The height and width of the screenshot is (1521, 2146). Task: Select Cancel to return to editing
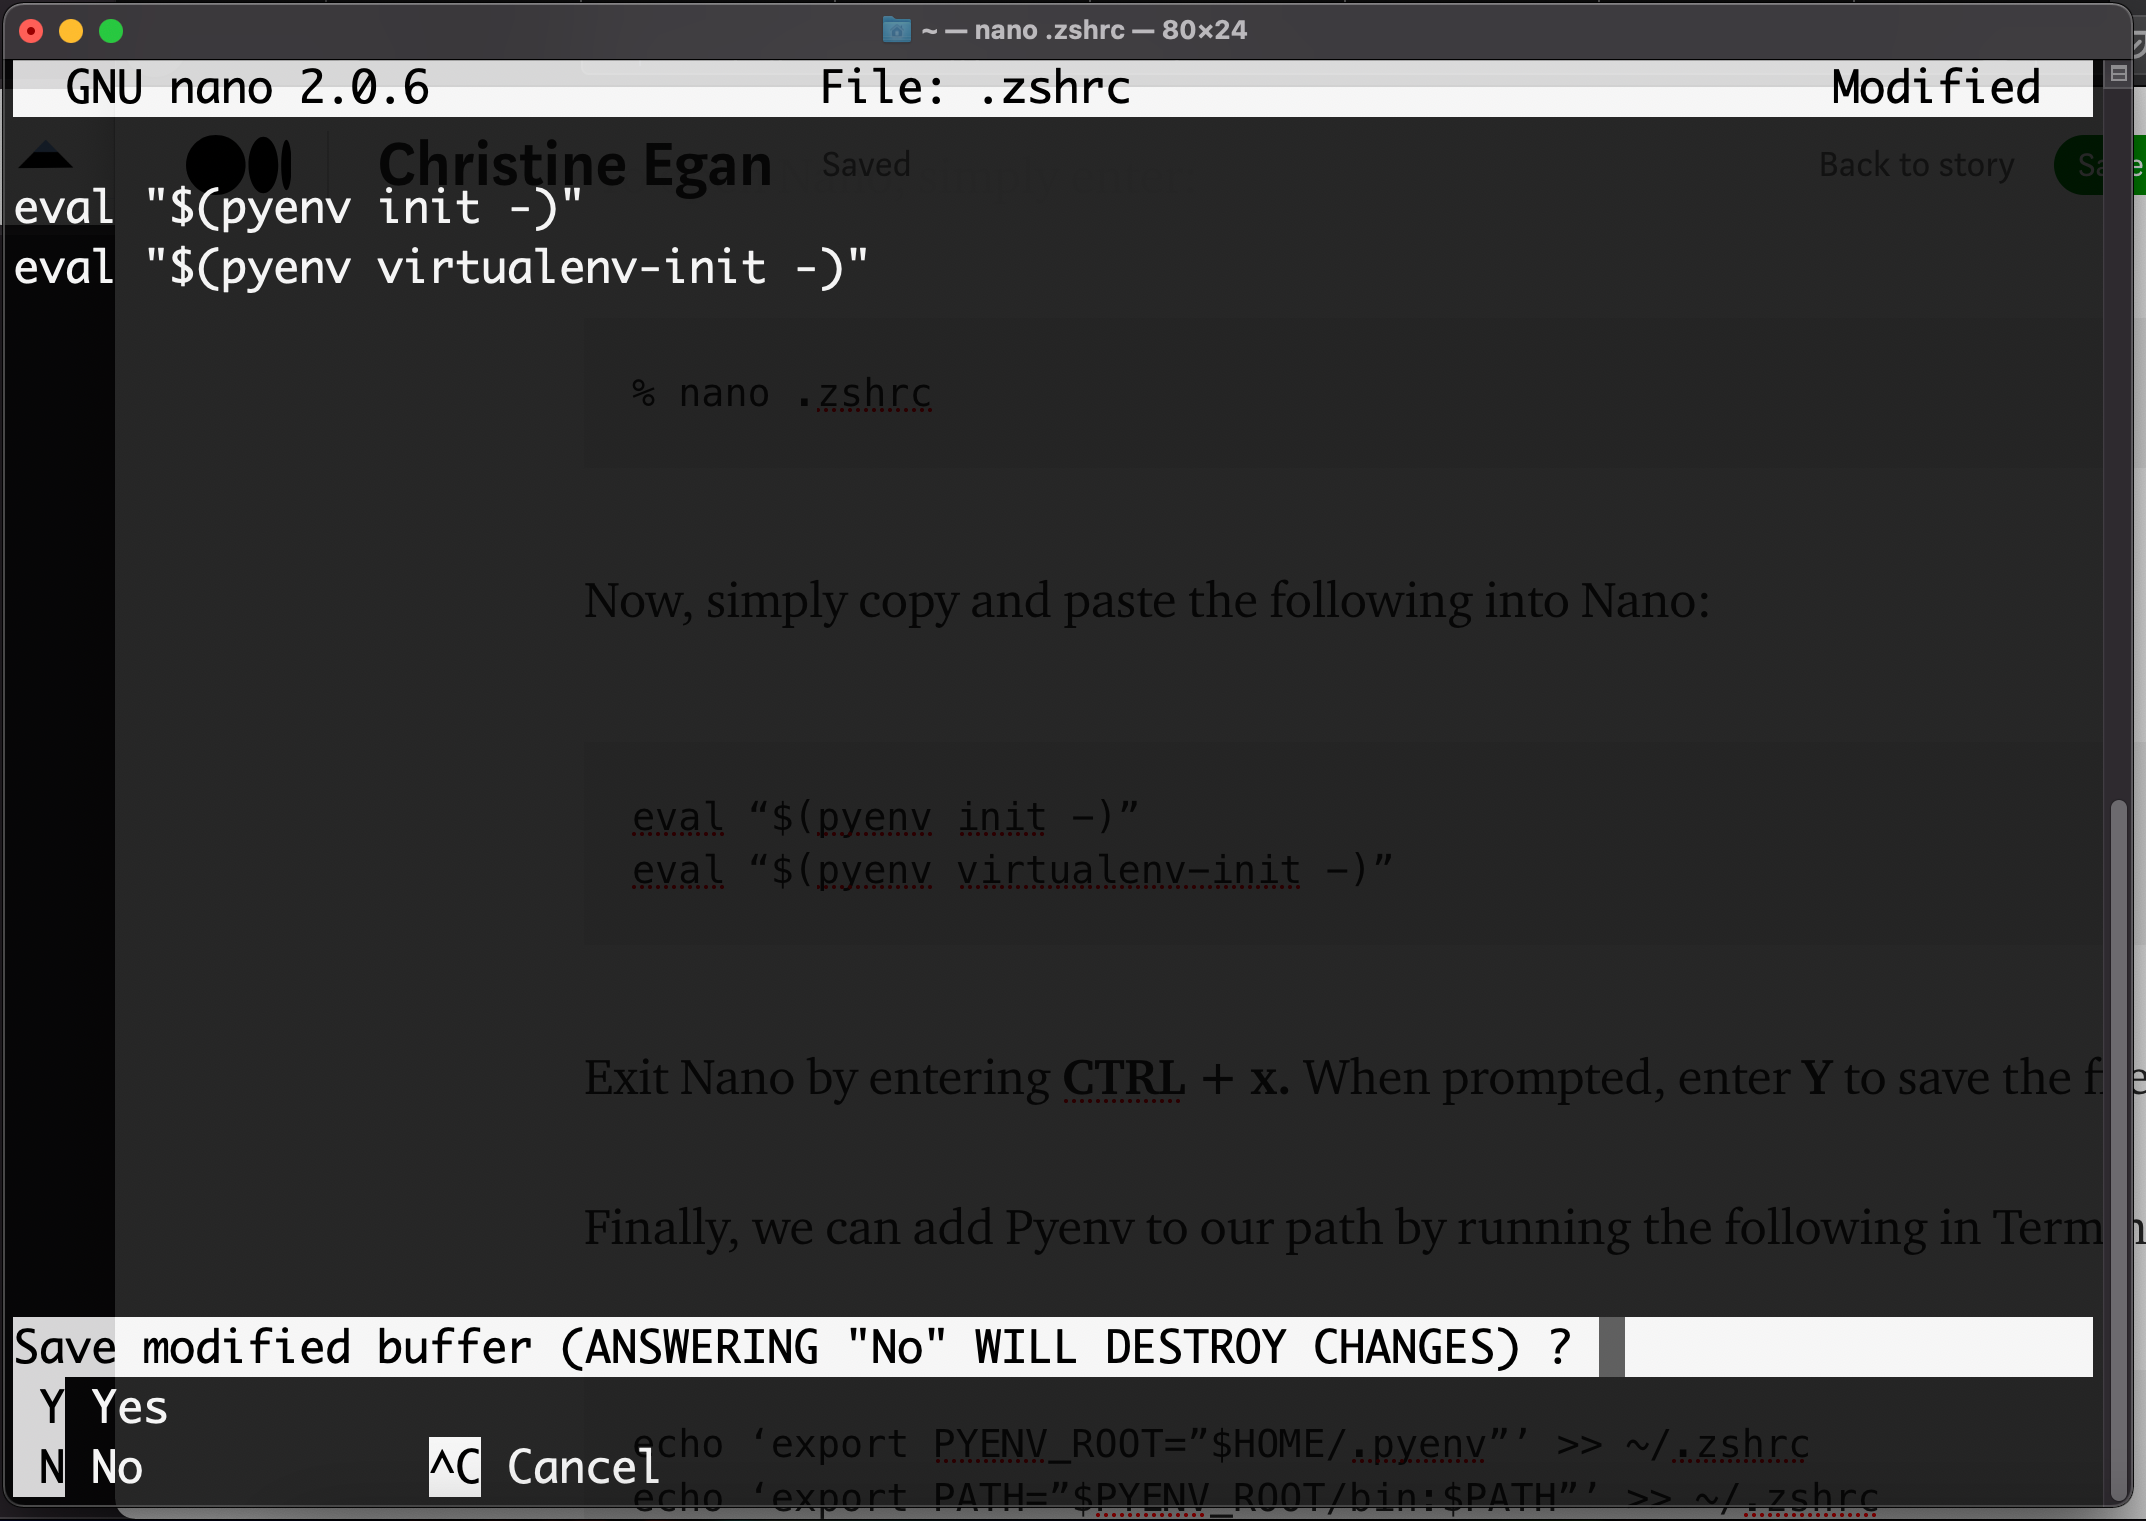(583, 1467)
